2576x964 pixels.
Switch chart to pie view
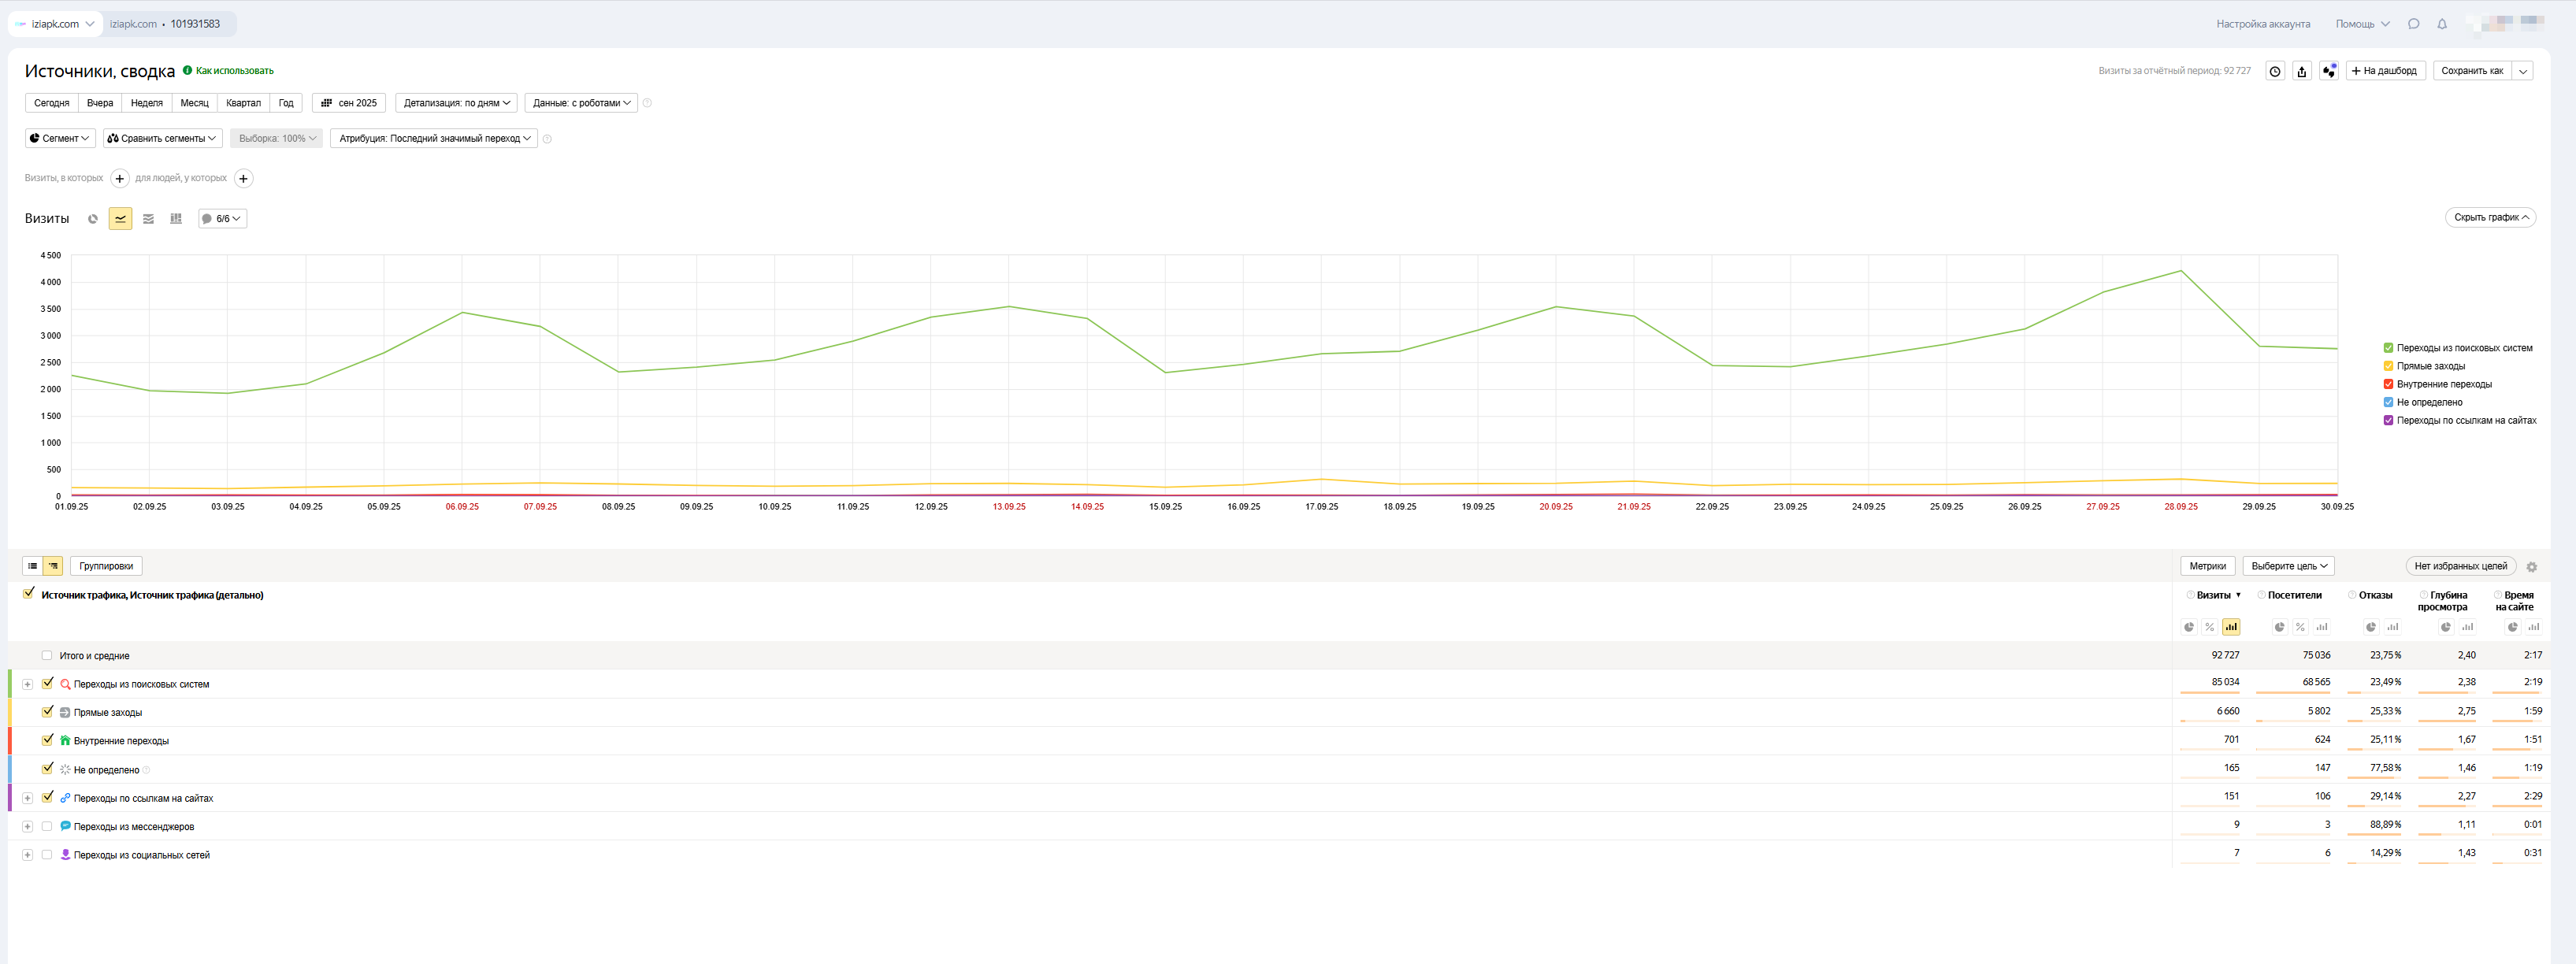tap(93, 219)
